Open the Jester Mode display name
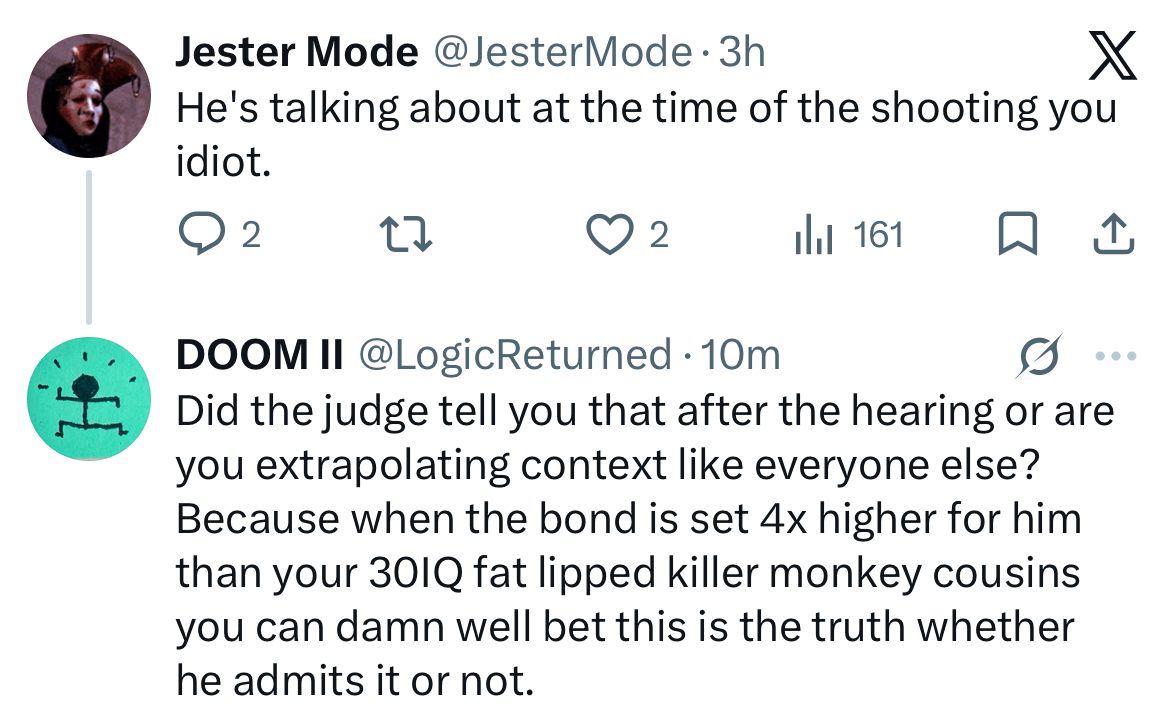The width and height of the screenshot is (1170, 715). (296, 52)
